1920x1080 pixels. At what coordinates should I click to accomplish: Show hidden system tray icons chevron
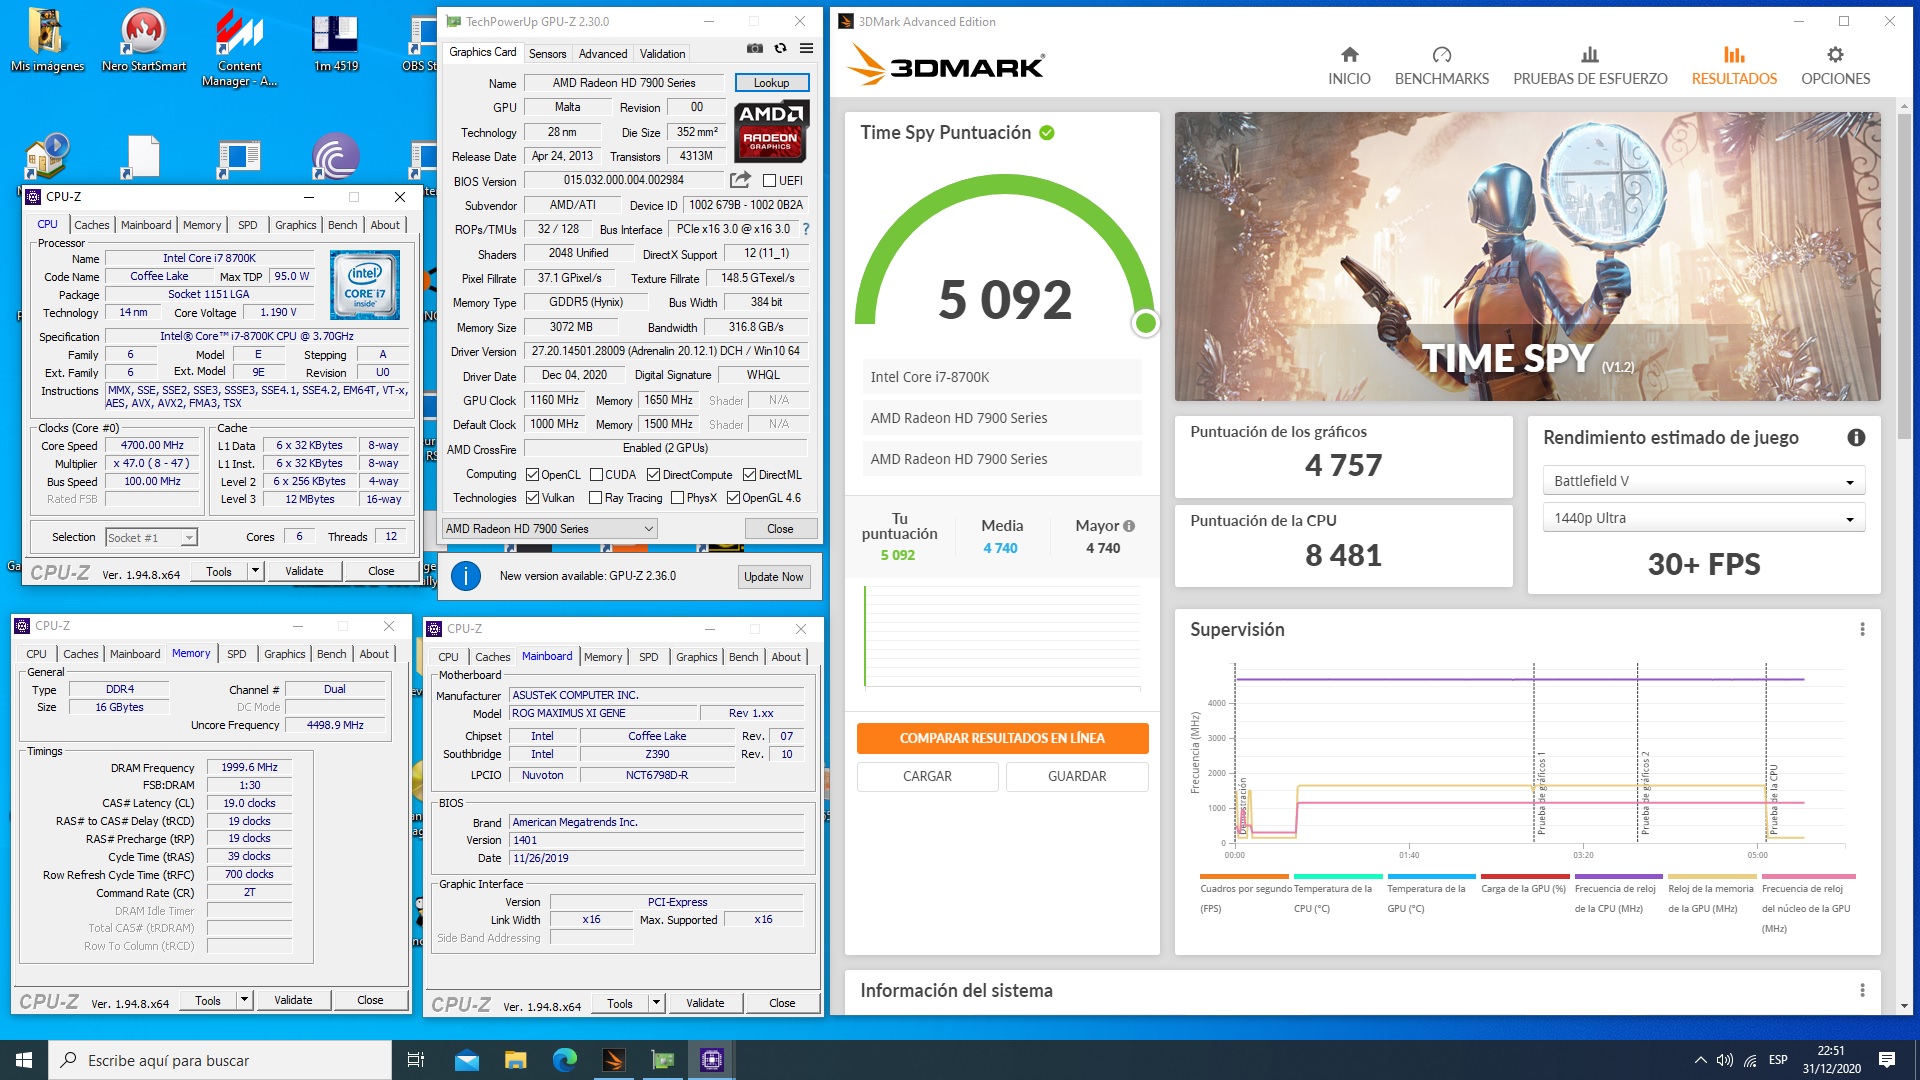pos(1700,1060)
